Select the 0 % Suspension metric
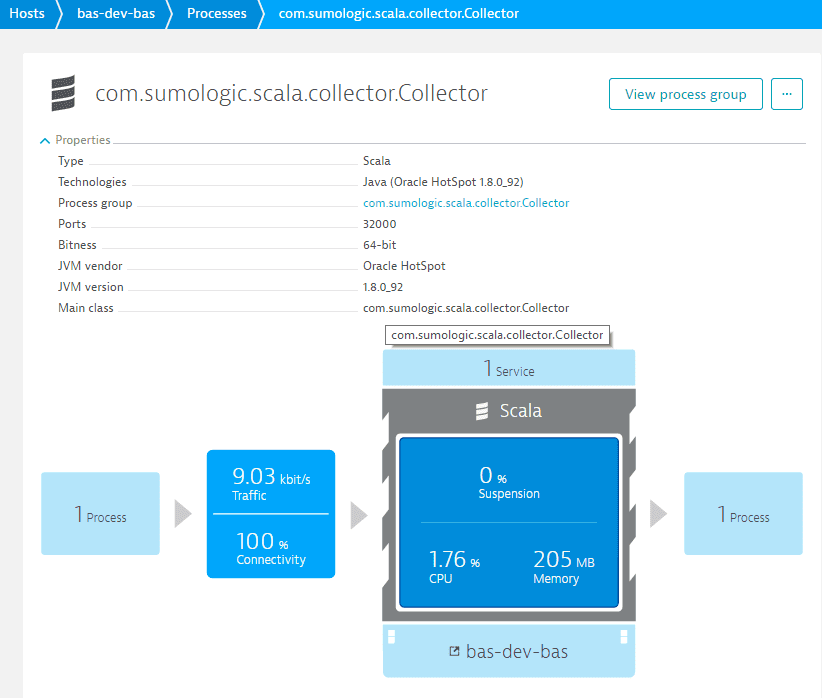The width and height of the screenshot is (822, 698). coord(509,482)
